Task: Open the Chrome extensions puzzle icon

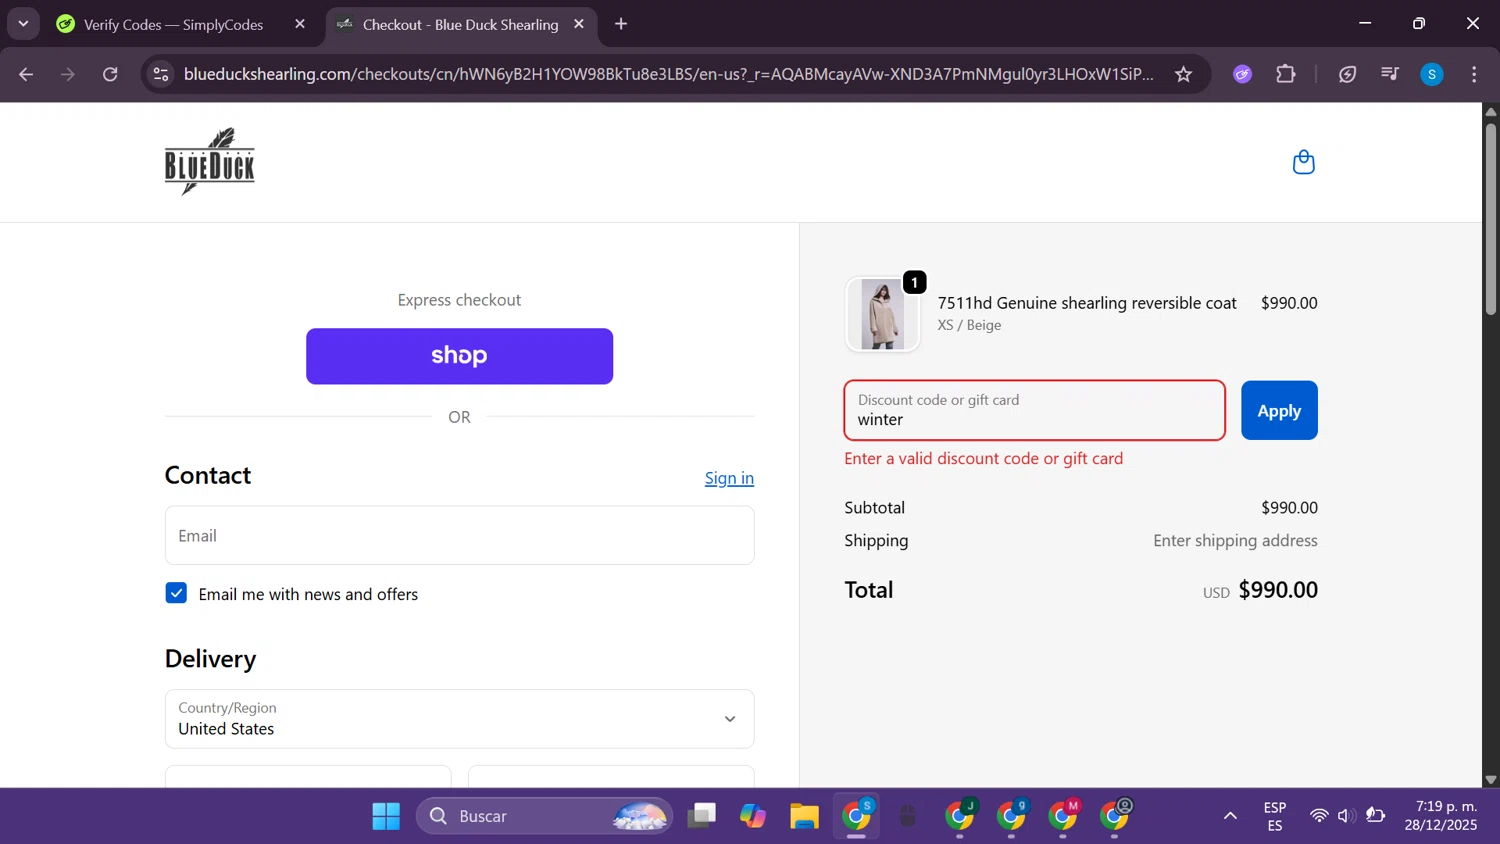Action: 1286,74
